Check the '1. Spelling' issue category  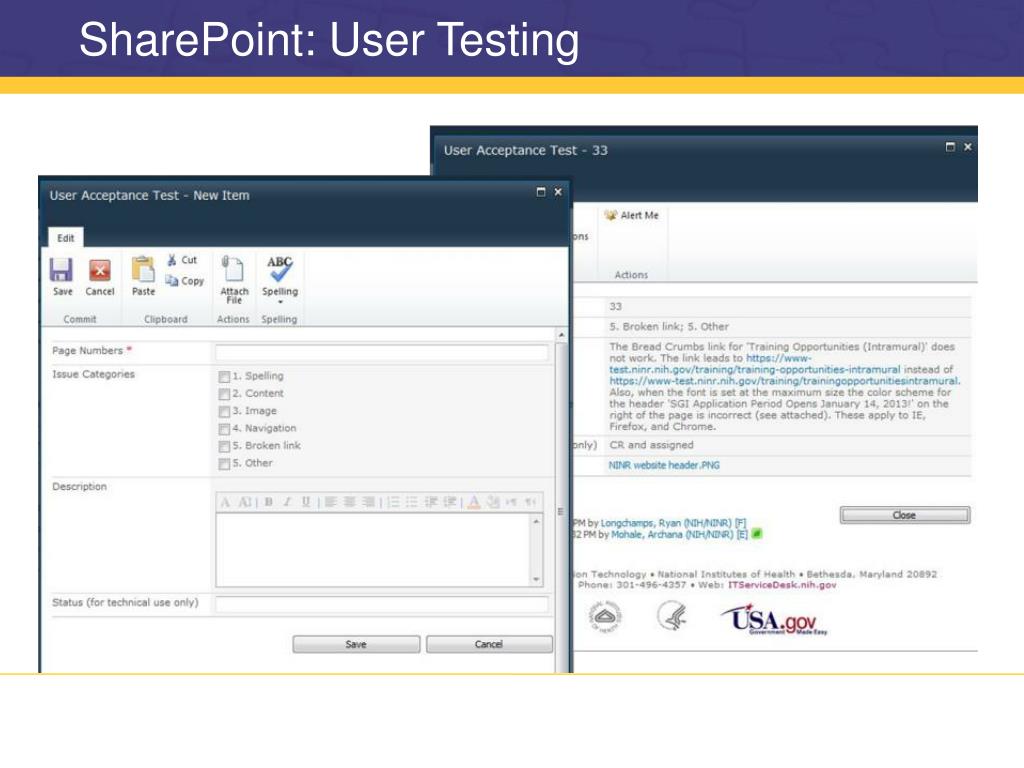(x=224, y=377)
